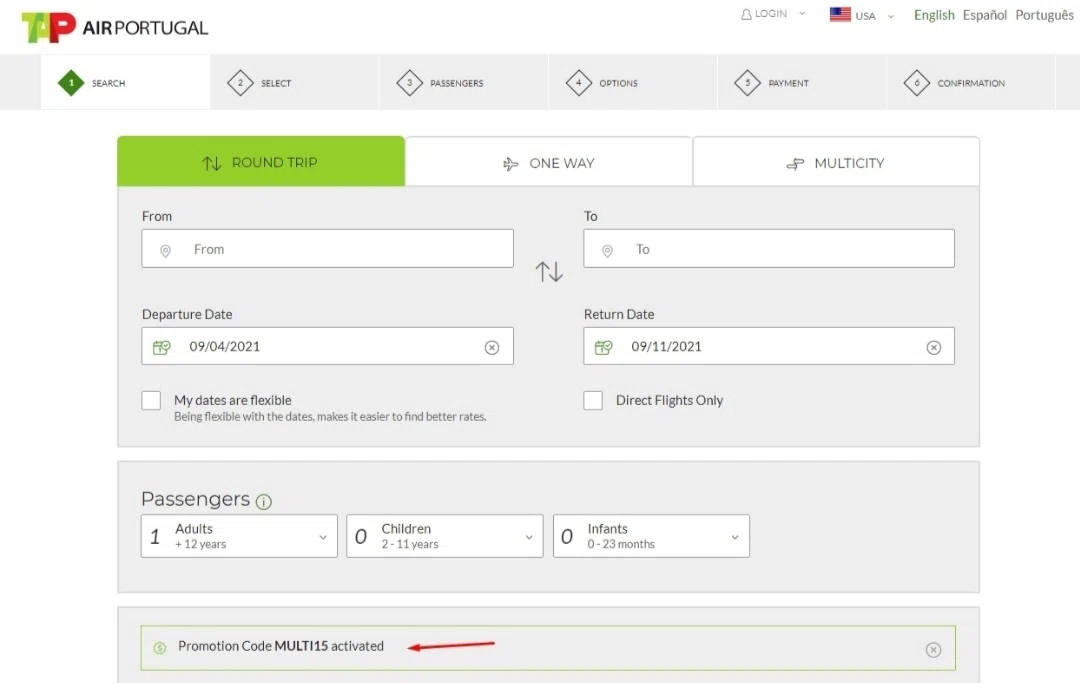The width and height of the screenshot is (1080, 683).
Task: Click the swap origin and destination arrows
Action: tap(549, 271)
